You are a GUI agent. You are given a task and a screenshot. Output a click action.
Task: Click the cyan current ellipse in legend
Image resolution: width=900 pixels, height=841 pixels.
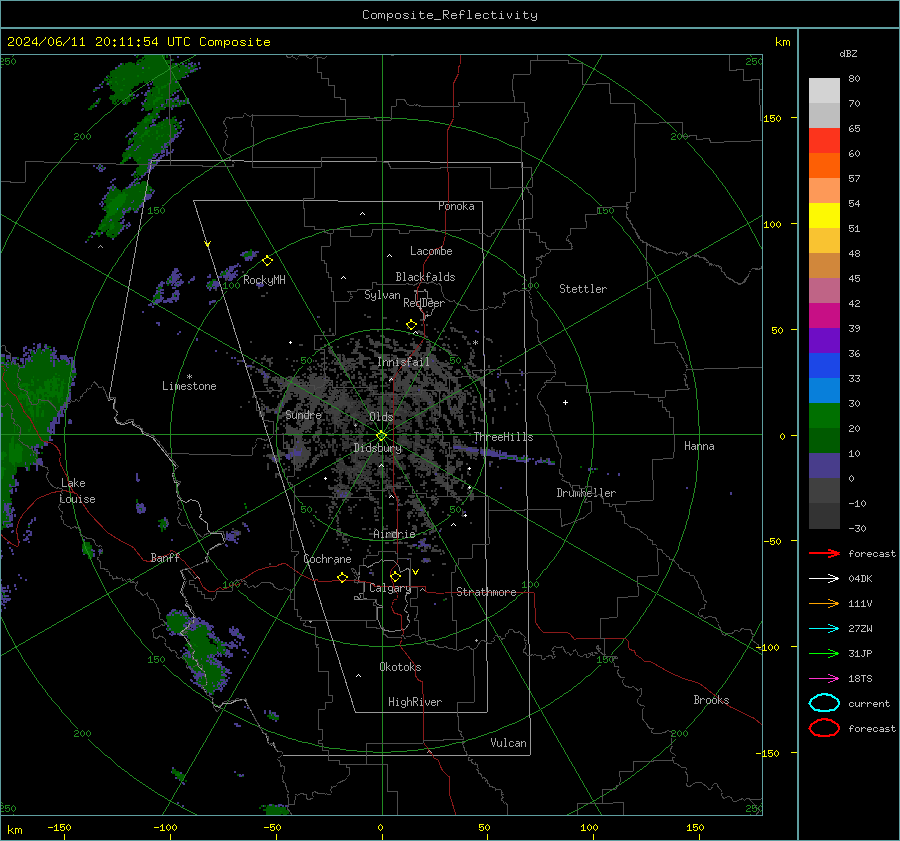[x=824, y=703]
